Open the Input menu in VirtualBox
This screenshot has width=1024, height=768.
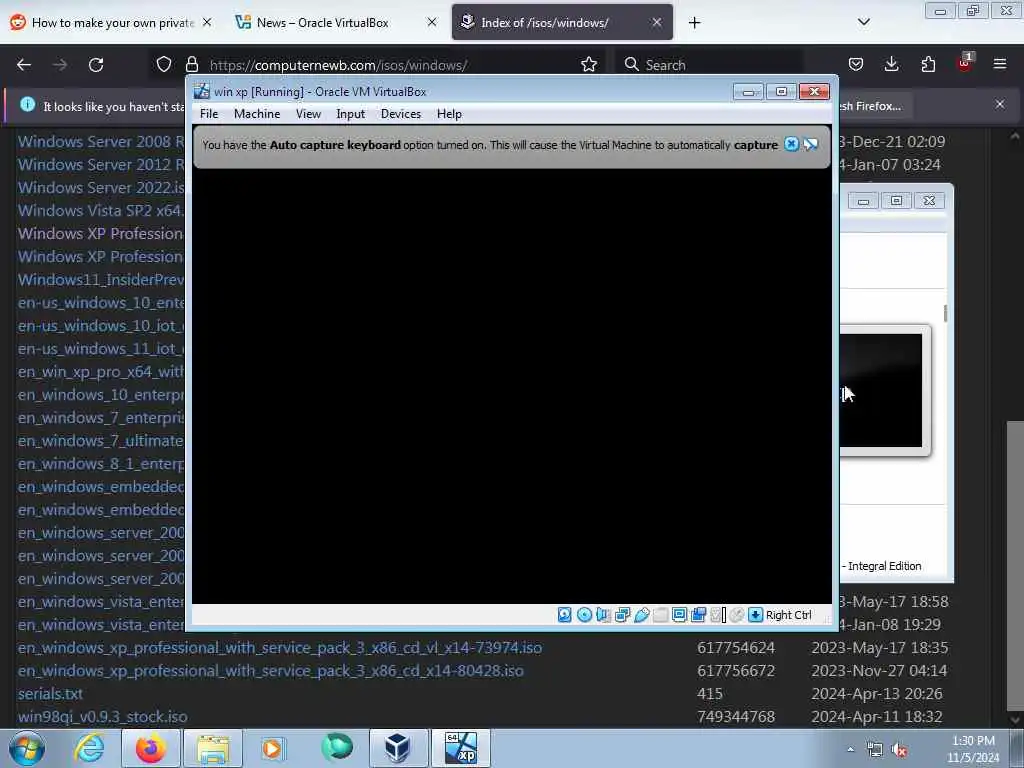click(x=351, y=114)
